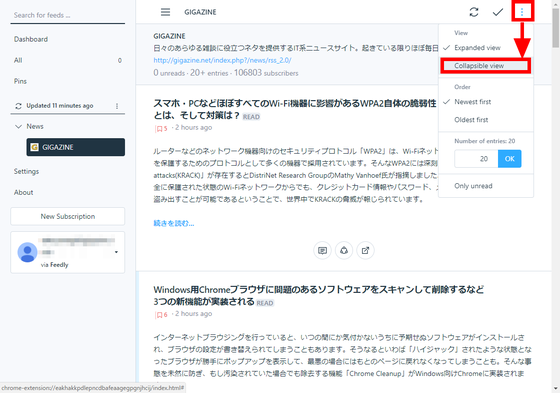Click the New Subscription button
The height and width of the screenshot is (393, 560).
68,217
